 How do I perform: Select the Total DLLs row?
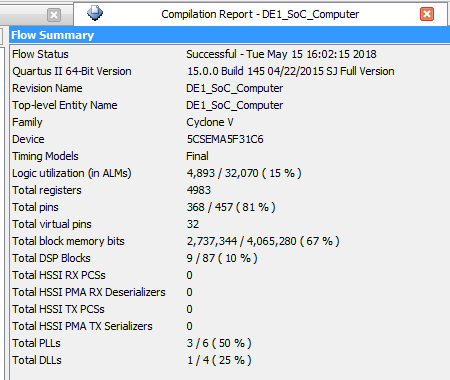[x=230, y=360]
